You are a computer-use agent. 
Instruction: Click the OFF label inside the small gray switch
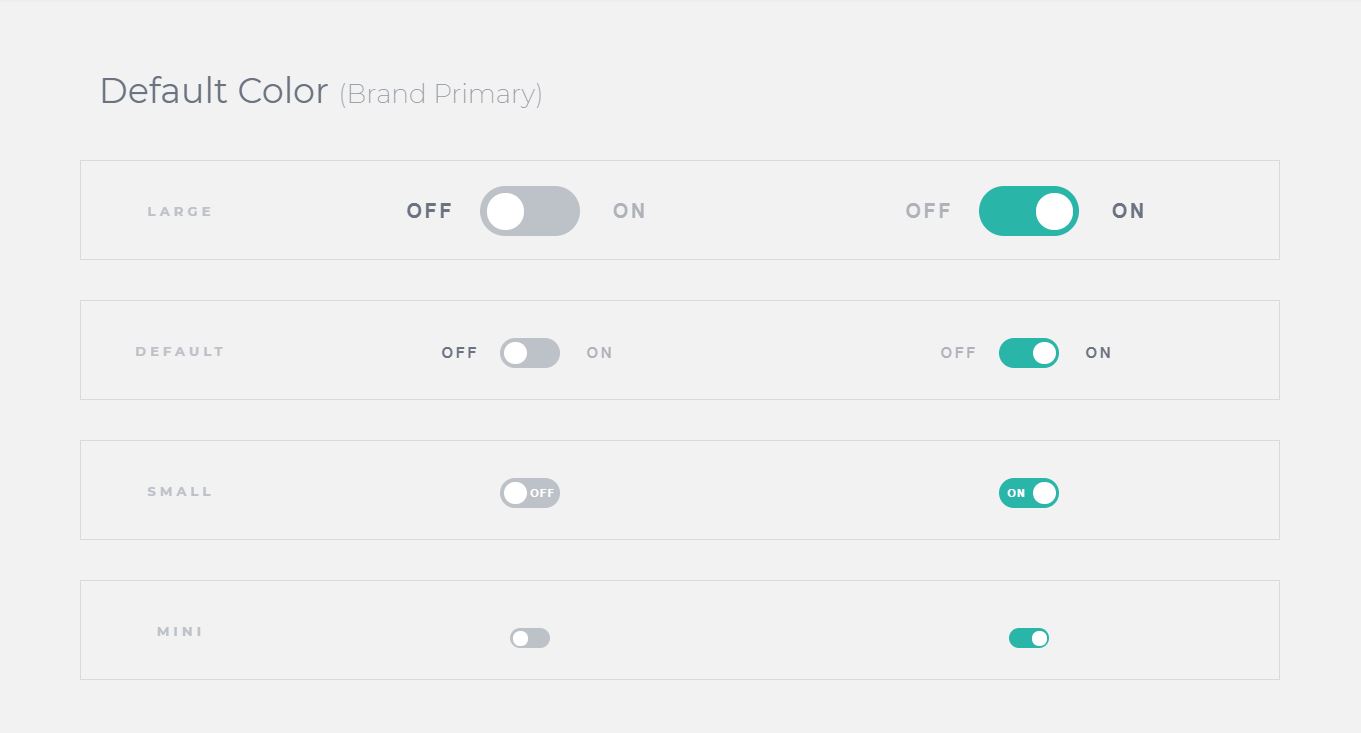541,493
